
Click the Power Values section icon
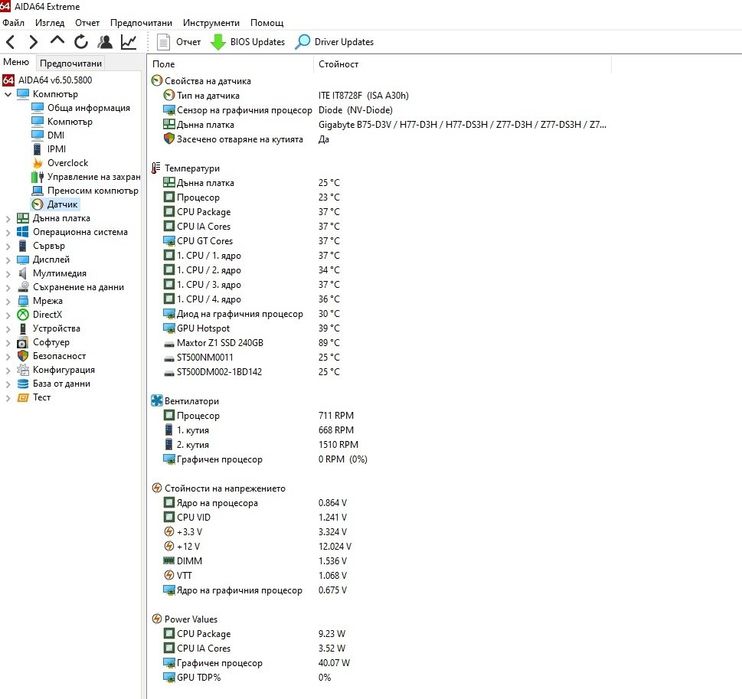[157, 619]
